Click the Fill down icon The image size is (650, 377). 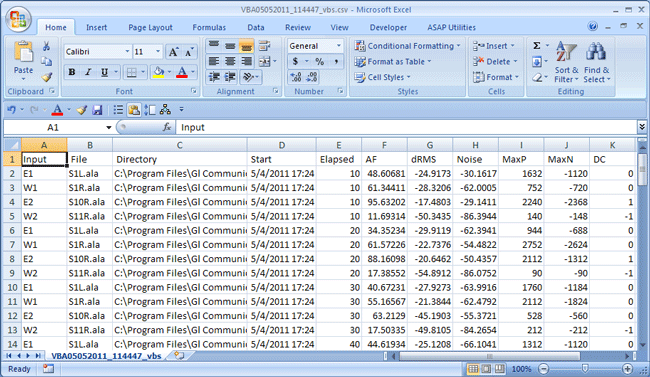[x=536, y=62]
